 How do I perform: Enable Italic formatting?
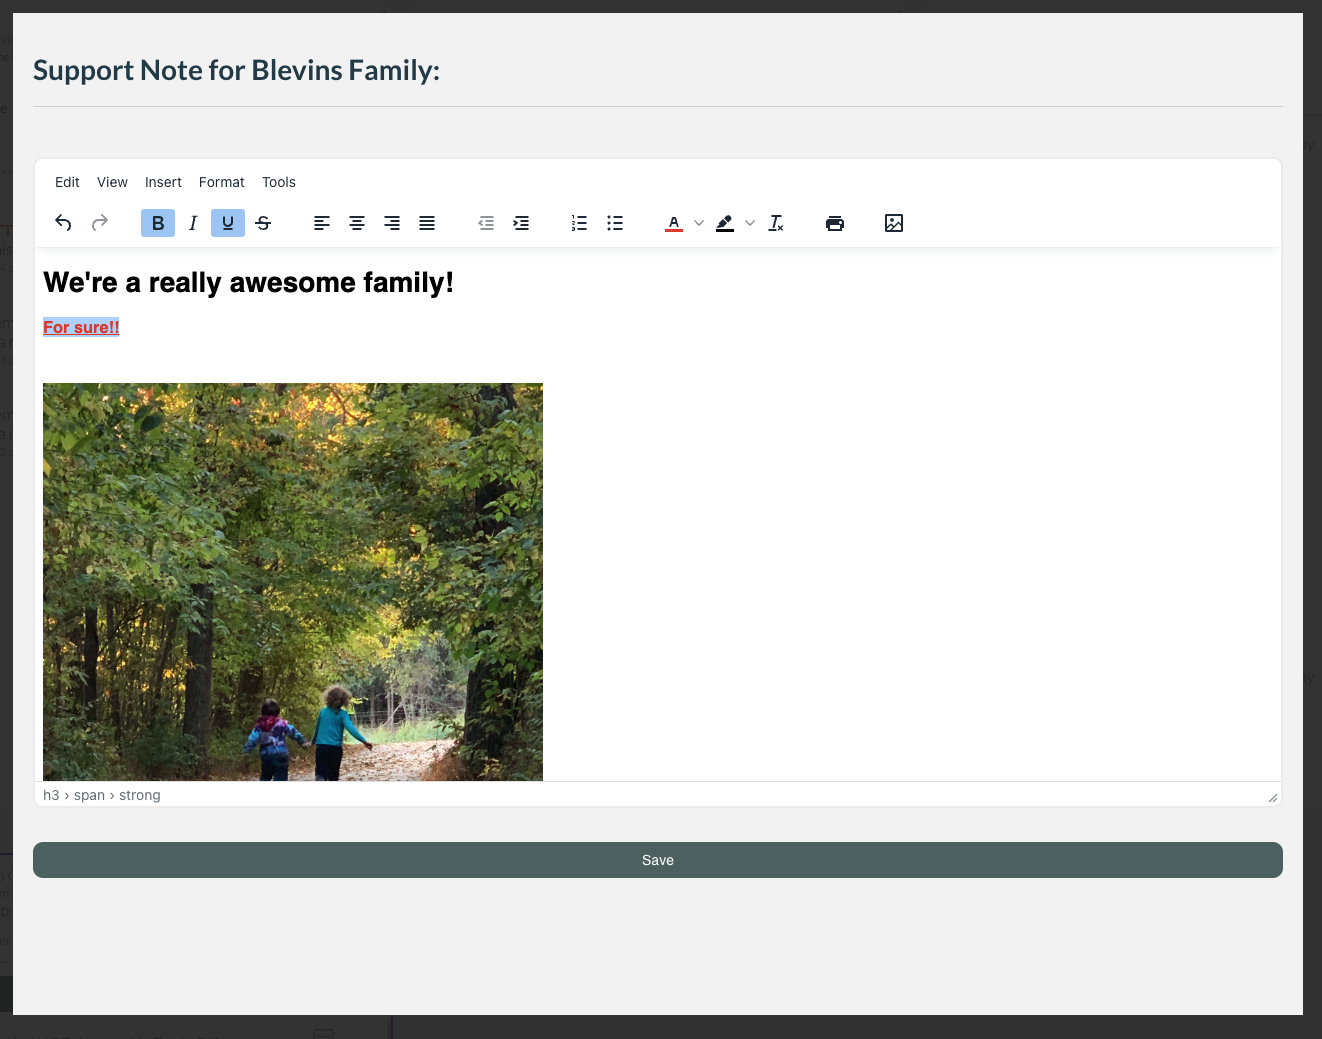click(x=193, y=223)
